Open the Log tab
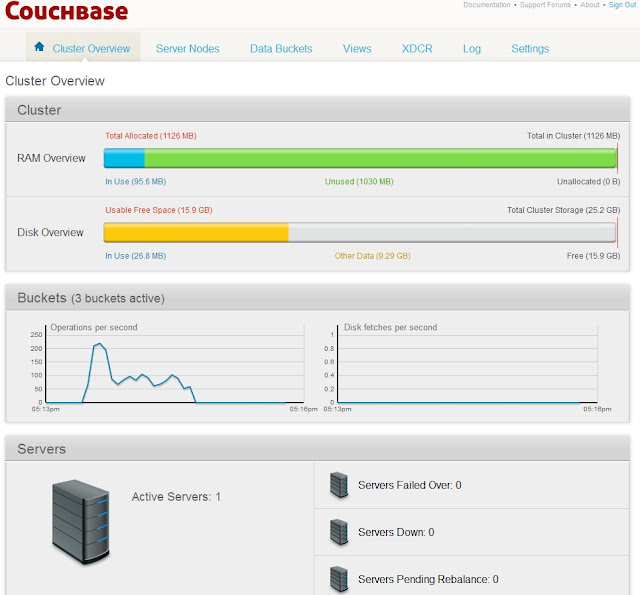640x595 pixels. (472, 49)
